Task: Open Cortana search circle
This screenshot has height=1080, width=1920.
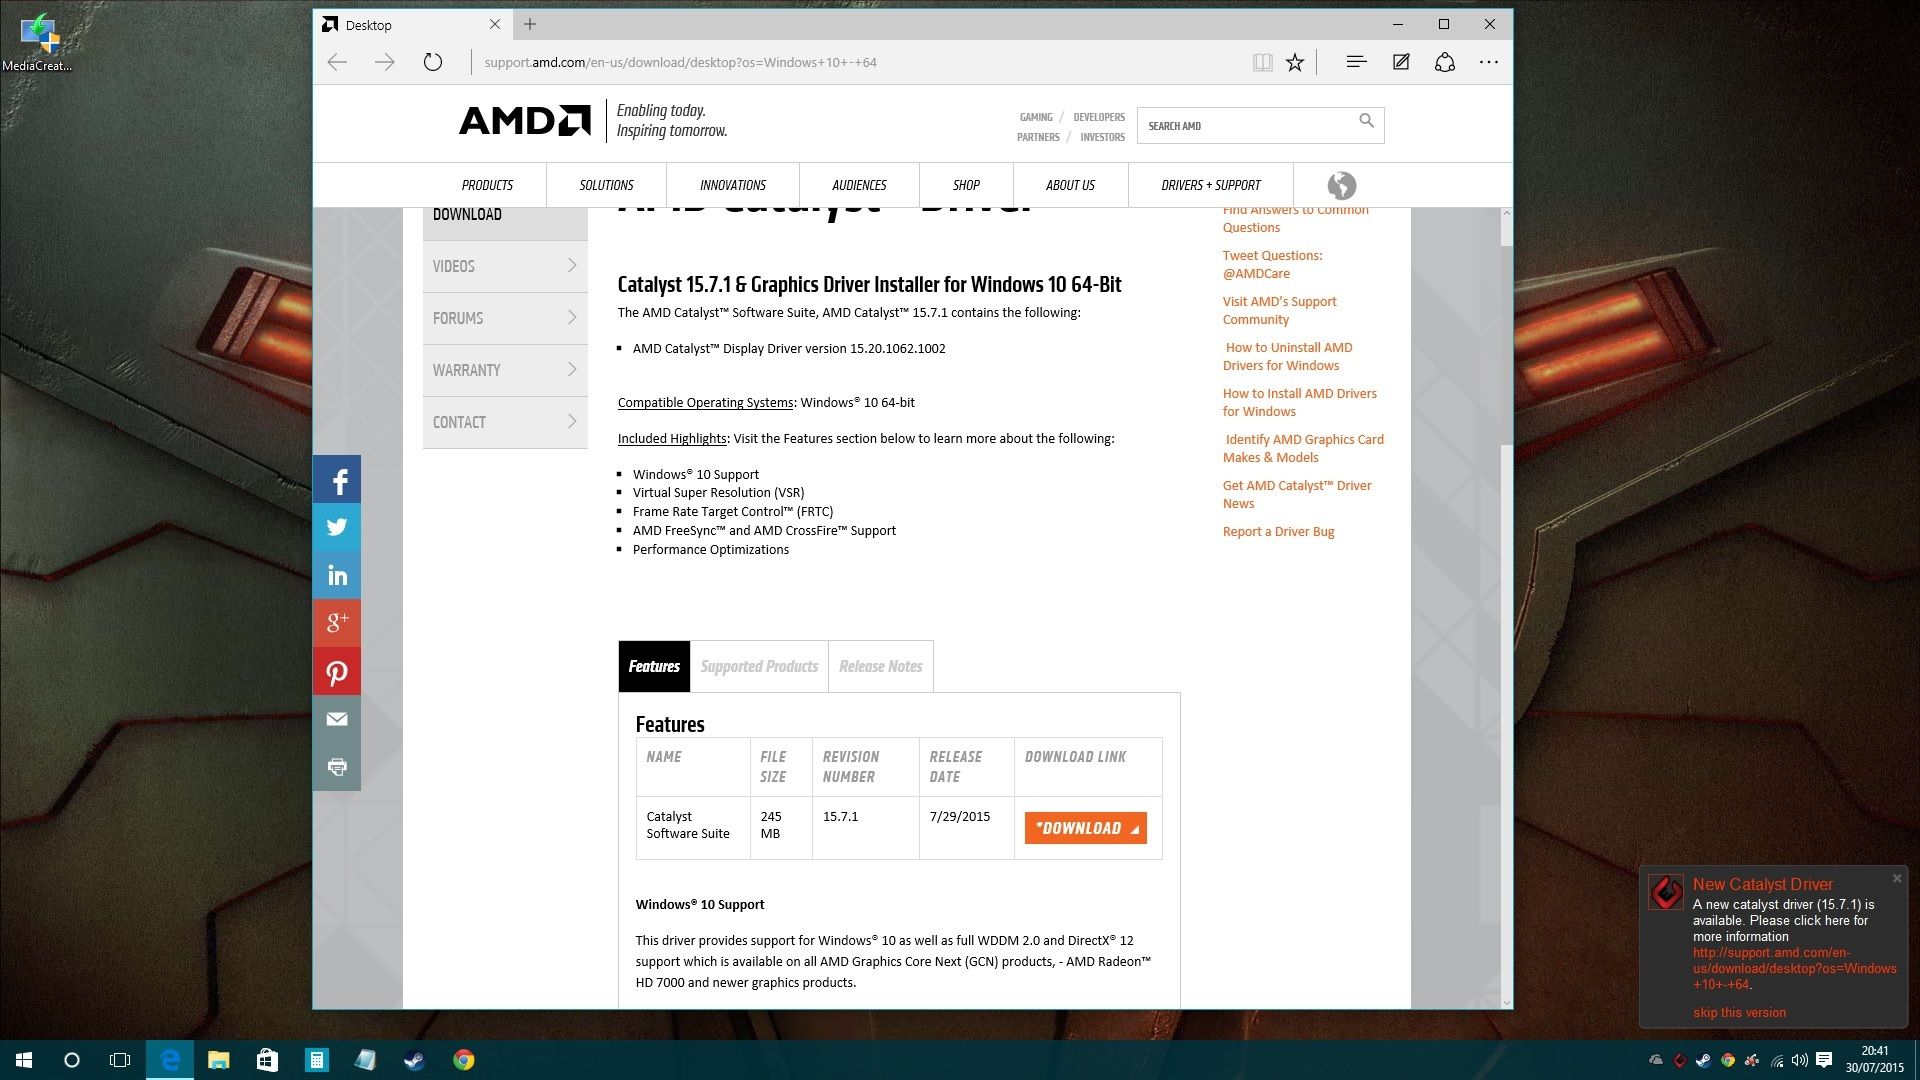Action: (x=71, y=1060)
